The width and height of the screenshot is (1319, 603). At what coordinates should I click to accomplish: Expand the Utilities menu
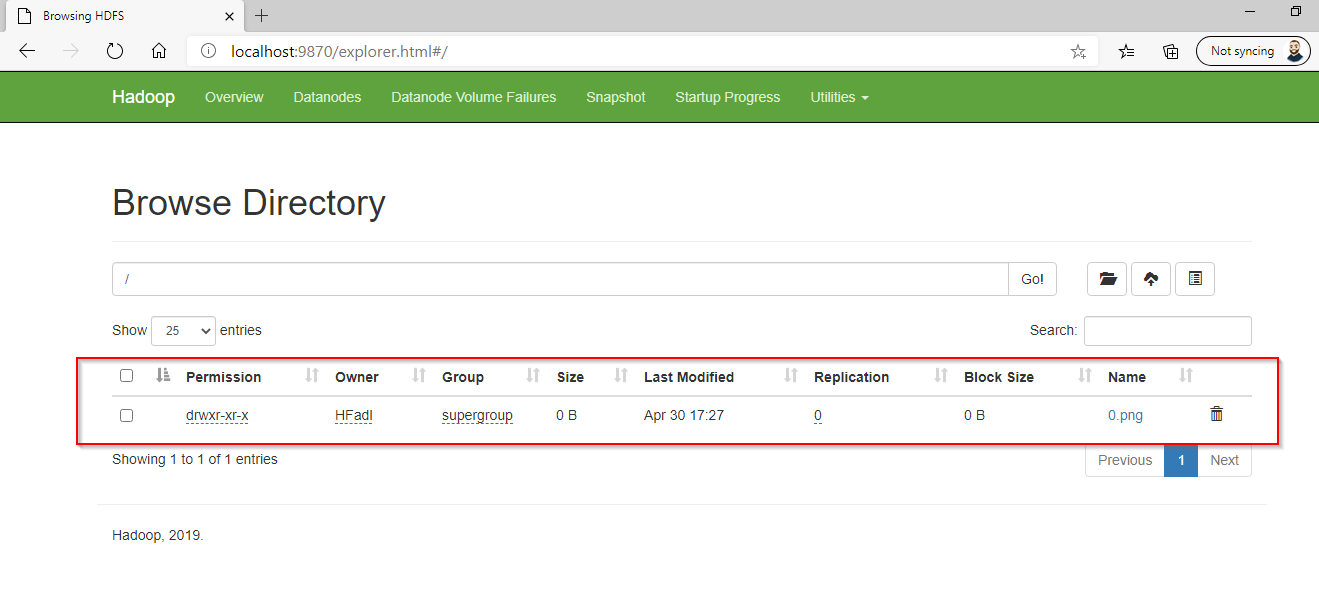click(x=839, y=97)
